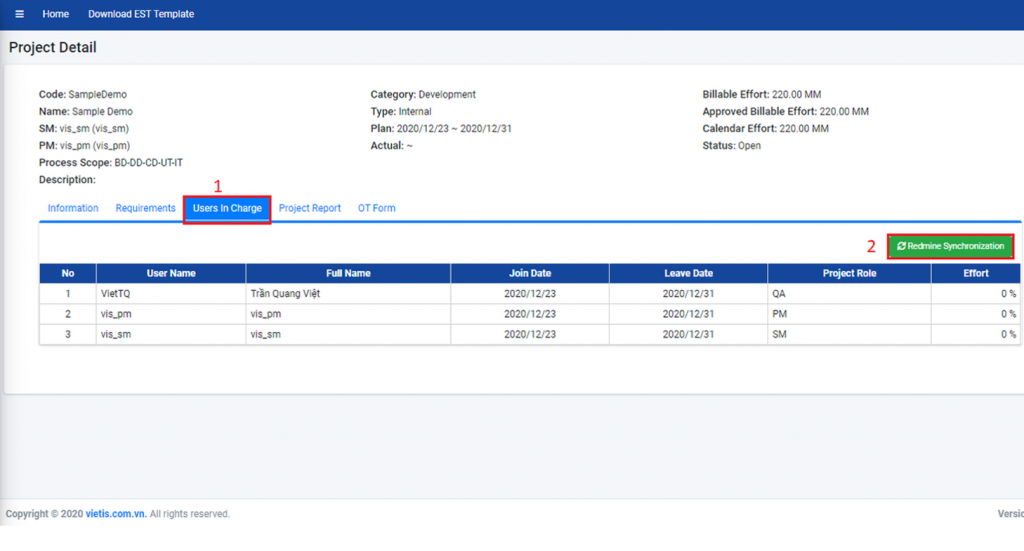Open the Project Report tab
This screenshot has width=1024, height=551.
(310, 208)
